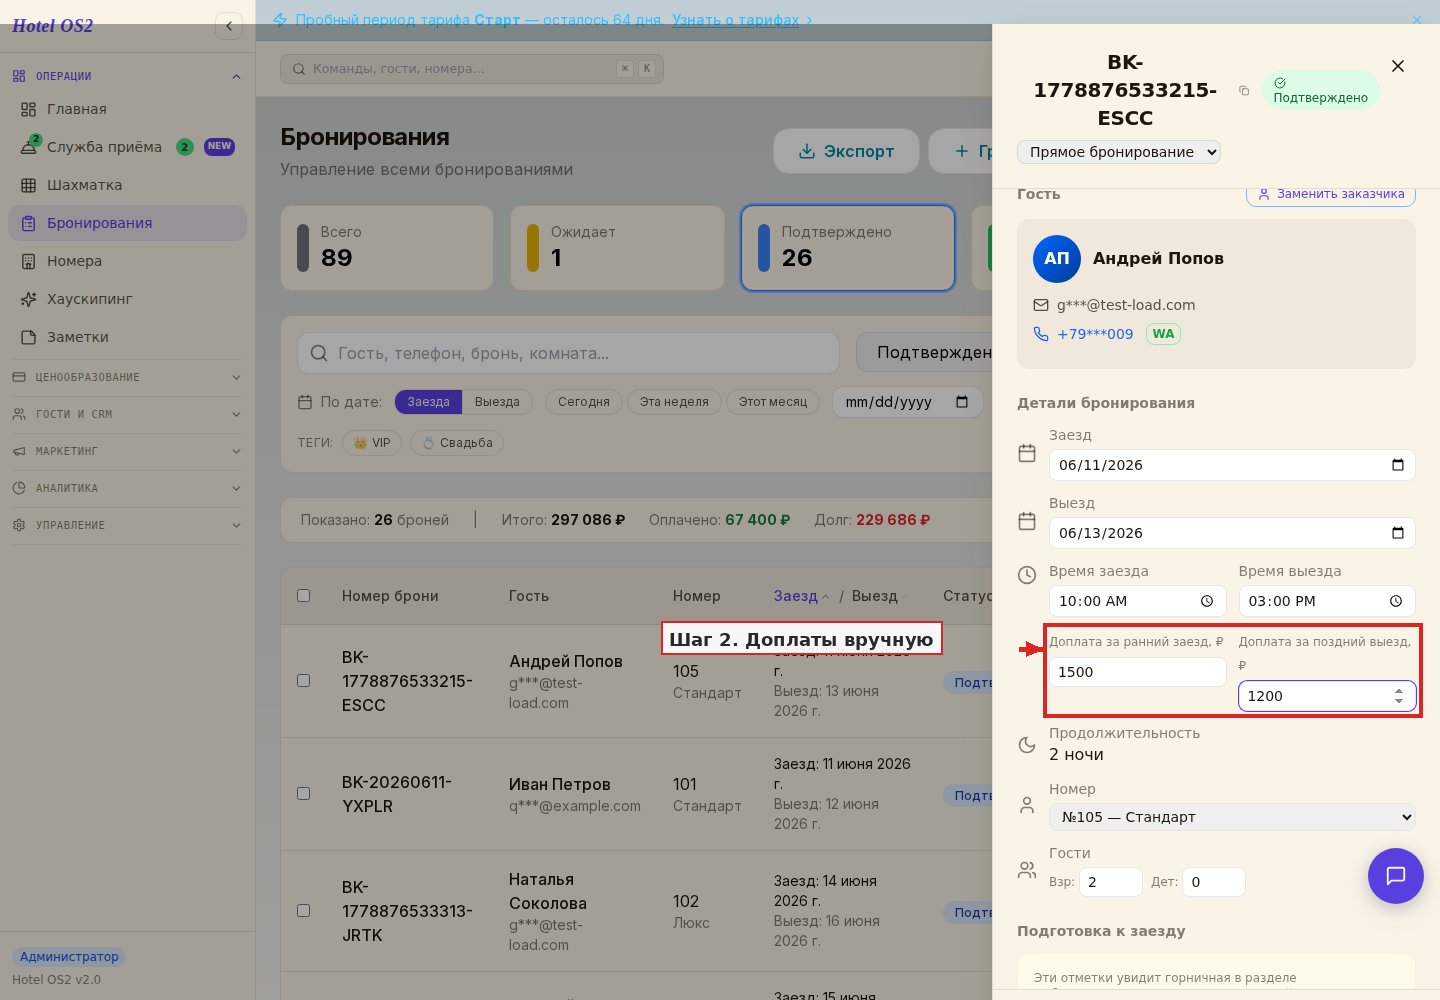
Task: Copy the booking number icon
Action: tap(1244, 91)
